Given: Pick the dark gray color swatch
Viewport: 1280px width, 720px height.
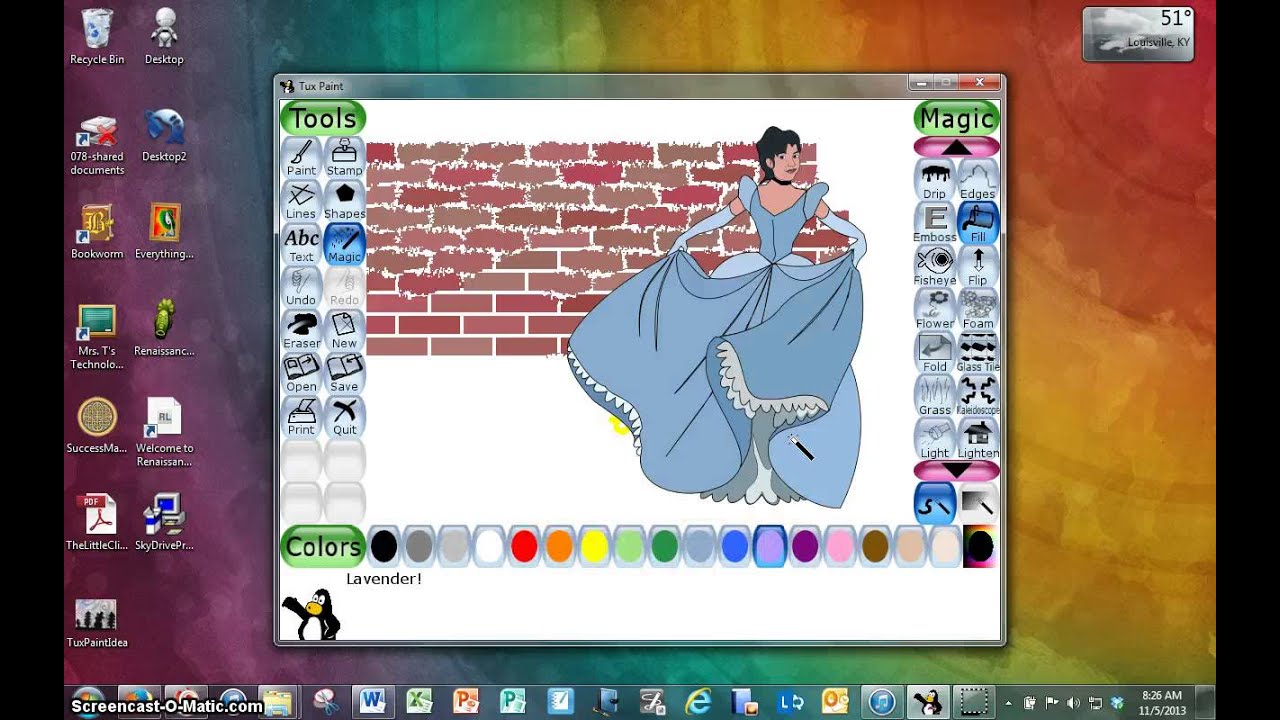Looking at the screenshot, I should pyautogui.click(x=419, y=546).
